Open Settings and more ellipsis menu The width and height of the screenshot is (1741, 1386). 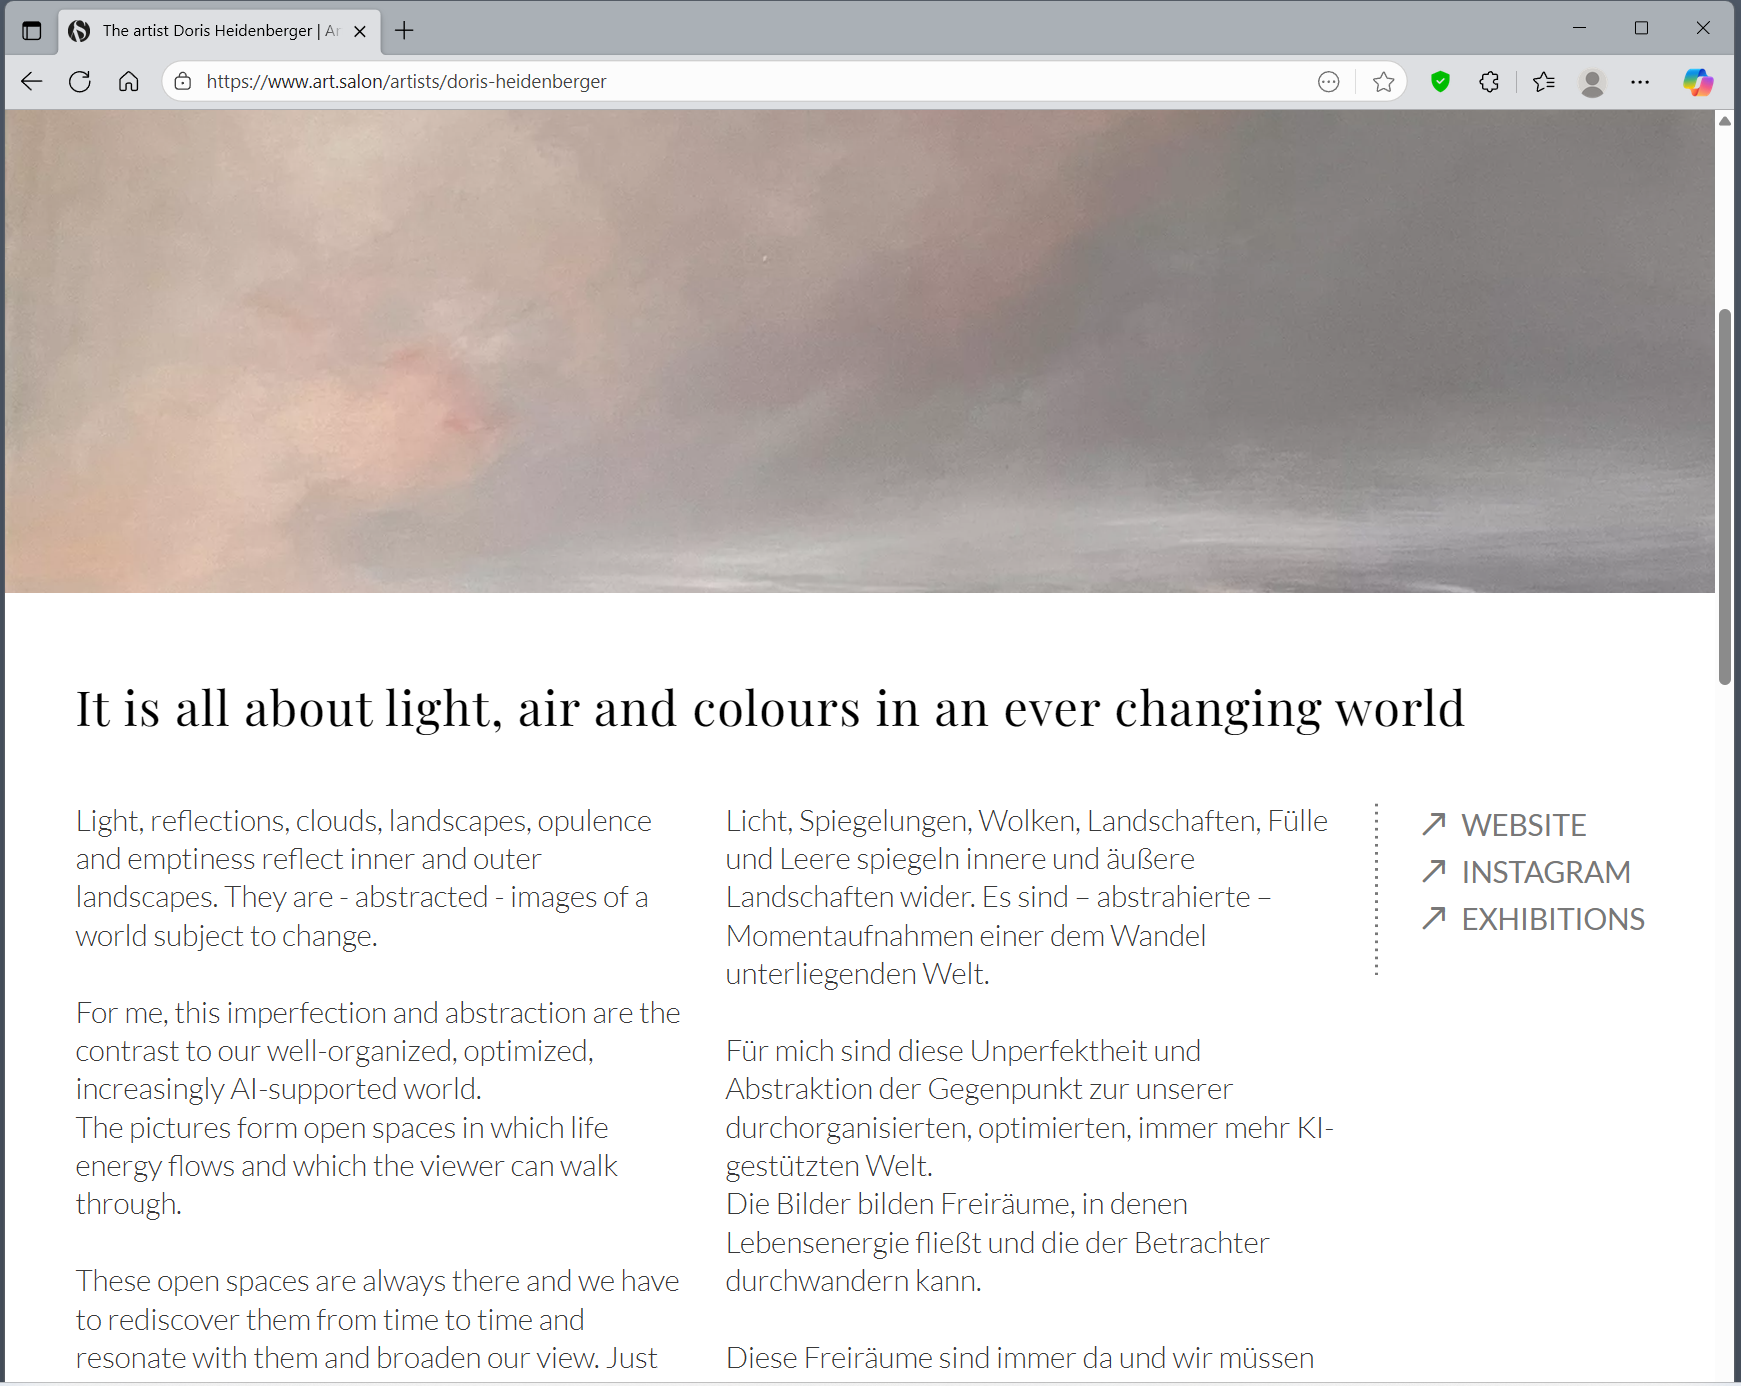[x=1640, y=82]
